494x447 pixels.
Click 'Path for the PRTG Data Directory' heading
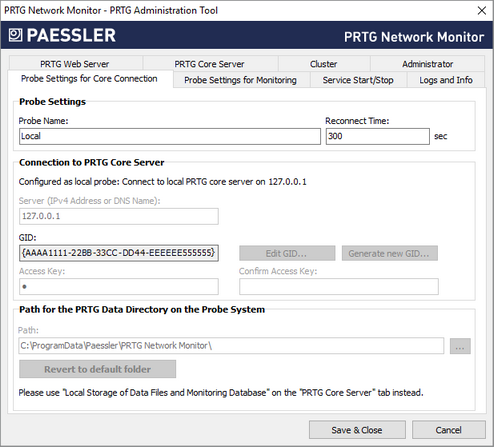pyautogui.click(x=142, y=309)
